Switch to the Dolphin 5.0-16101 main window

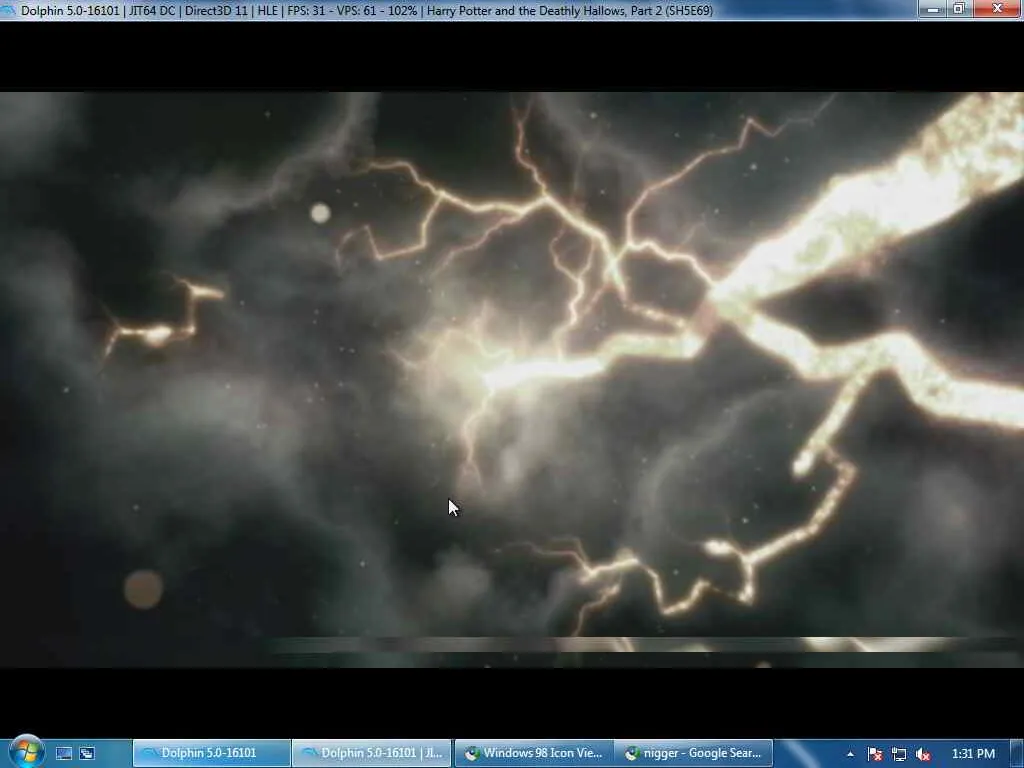click(x=212, y=753)
